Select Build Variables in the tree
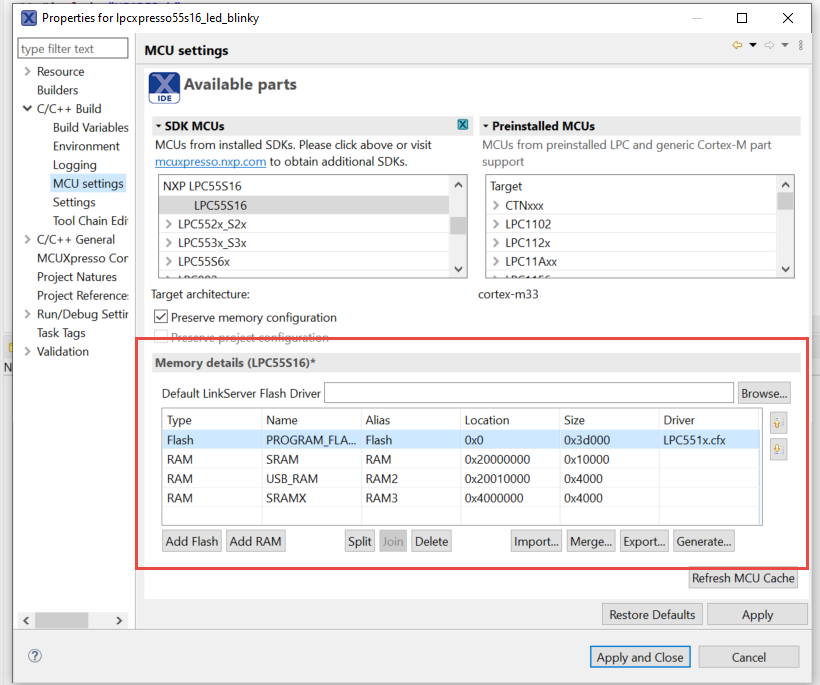Image resolution: width=820 pixels, height=685 pixels. coord(90,128)
